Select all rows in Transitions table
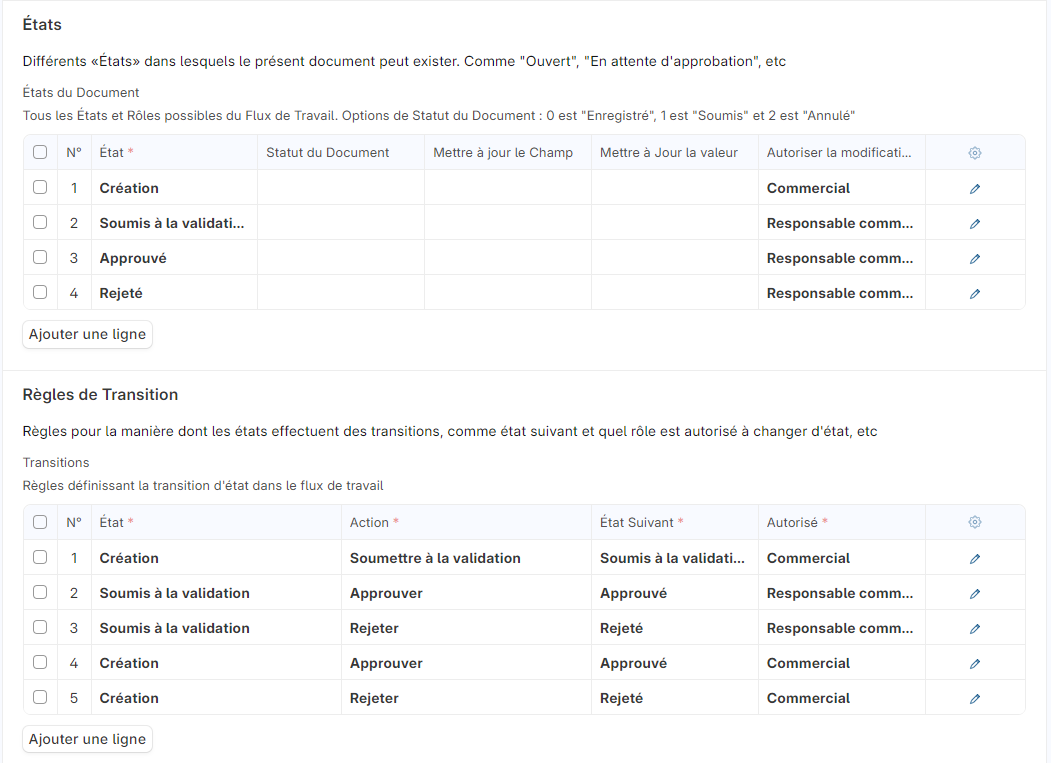This screenshot has height=763, width=1051. point(40,522)
